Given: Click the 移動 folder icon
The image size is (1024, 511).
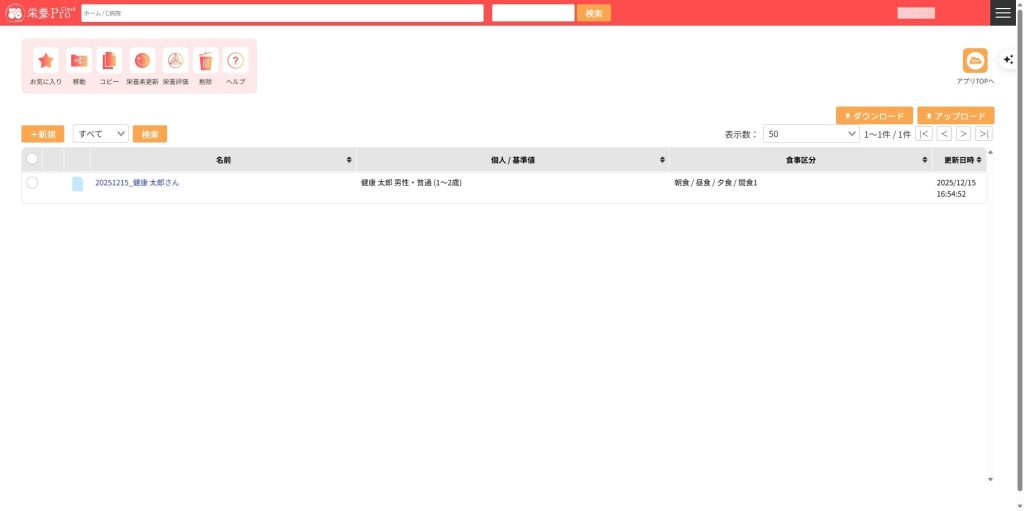Looking at the screenshot, I should pos(79,61).
